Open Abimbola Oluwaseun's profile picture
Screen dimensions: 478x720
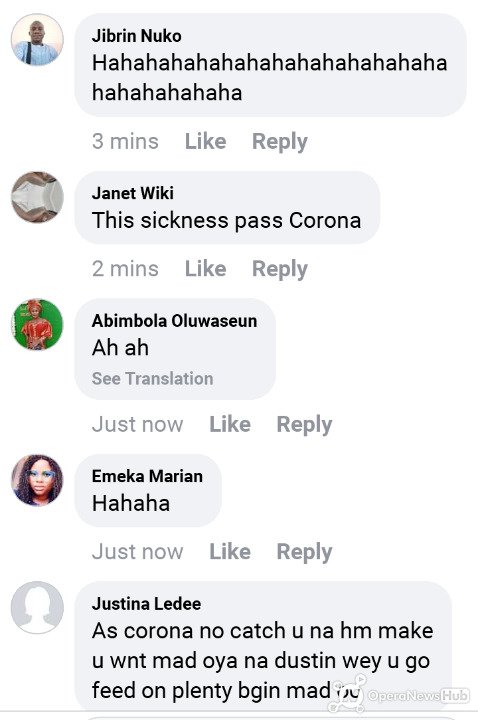(37, 325)
